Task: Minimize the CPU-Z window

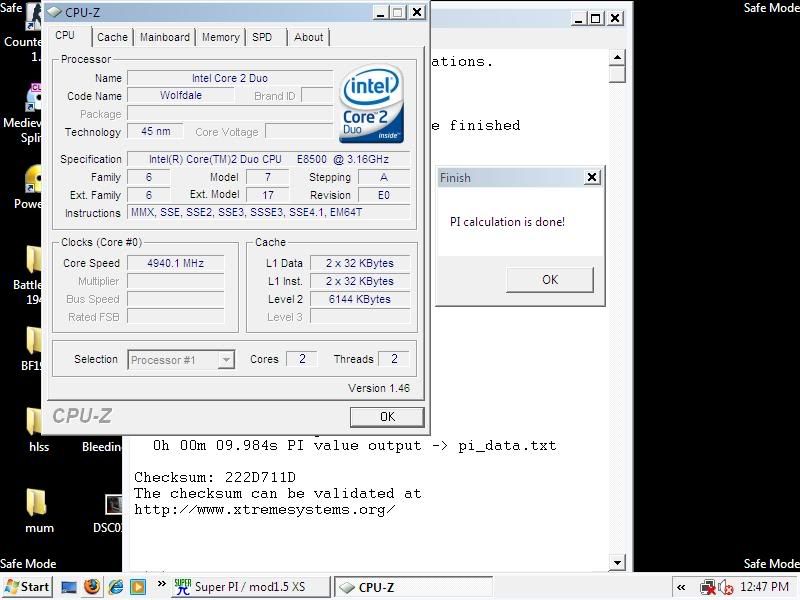Action: [380, 12]
